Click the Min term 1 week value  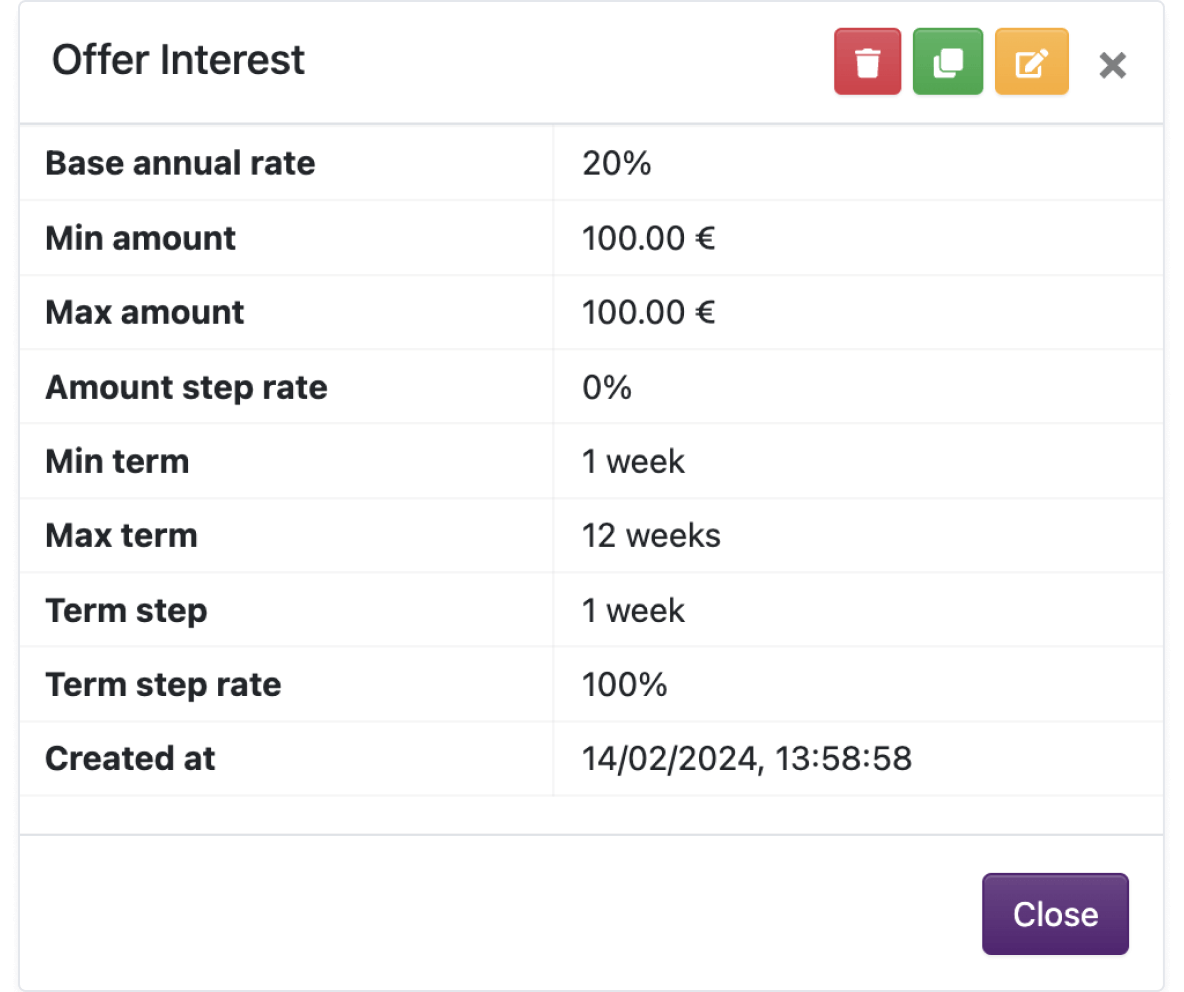click(633, 461)
